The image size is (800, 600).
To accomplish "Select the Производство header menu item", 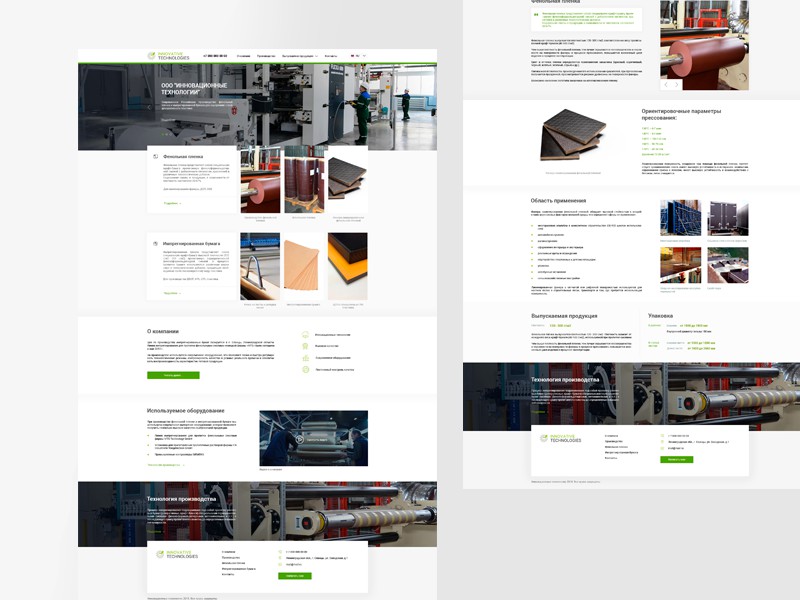I will click(266, 56).
